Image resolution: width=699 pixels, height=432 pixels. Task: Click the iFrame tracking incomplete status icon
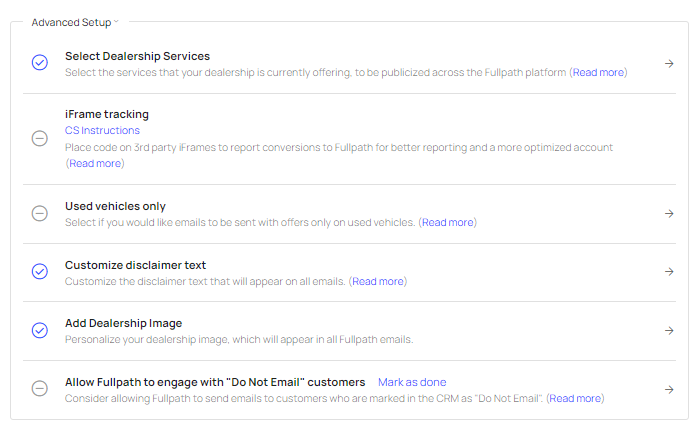[40, 138]
